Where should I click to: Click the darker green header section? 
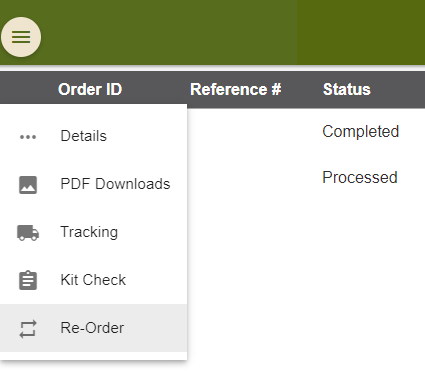click(x=361, y=32)
